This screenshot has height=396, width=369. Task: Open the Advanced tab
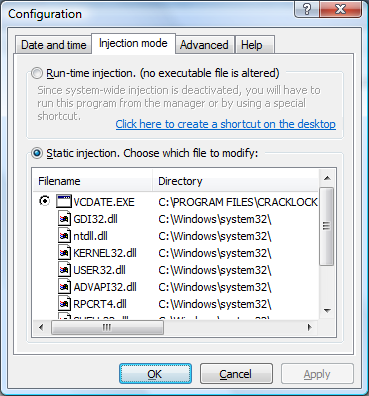click(204, 45)
